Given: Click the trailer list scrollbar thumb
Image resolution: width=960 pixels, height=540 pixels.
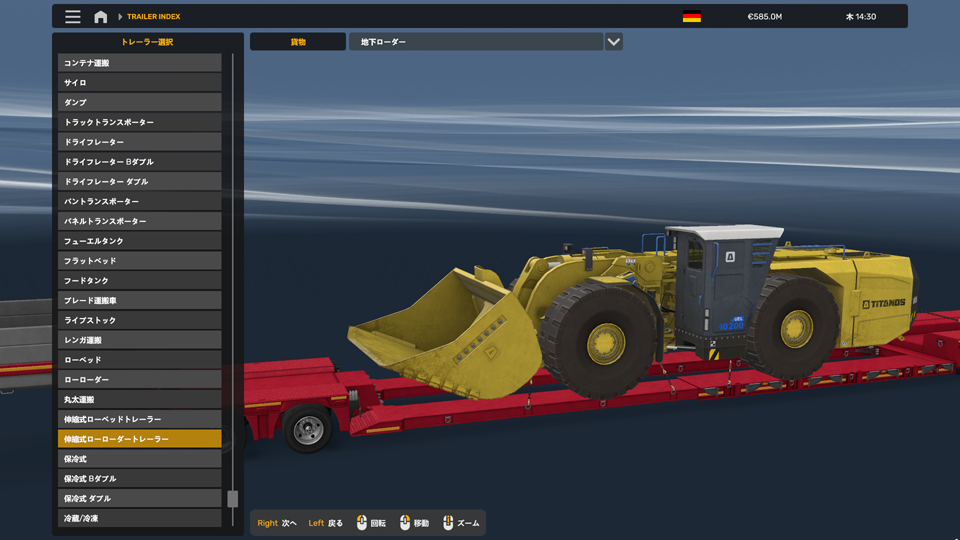Looking at the screenshot, I should [233, 499].
